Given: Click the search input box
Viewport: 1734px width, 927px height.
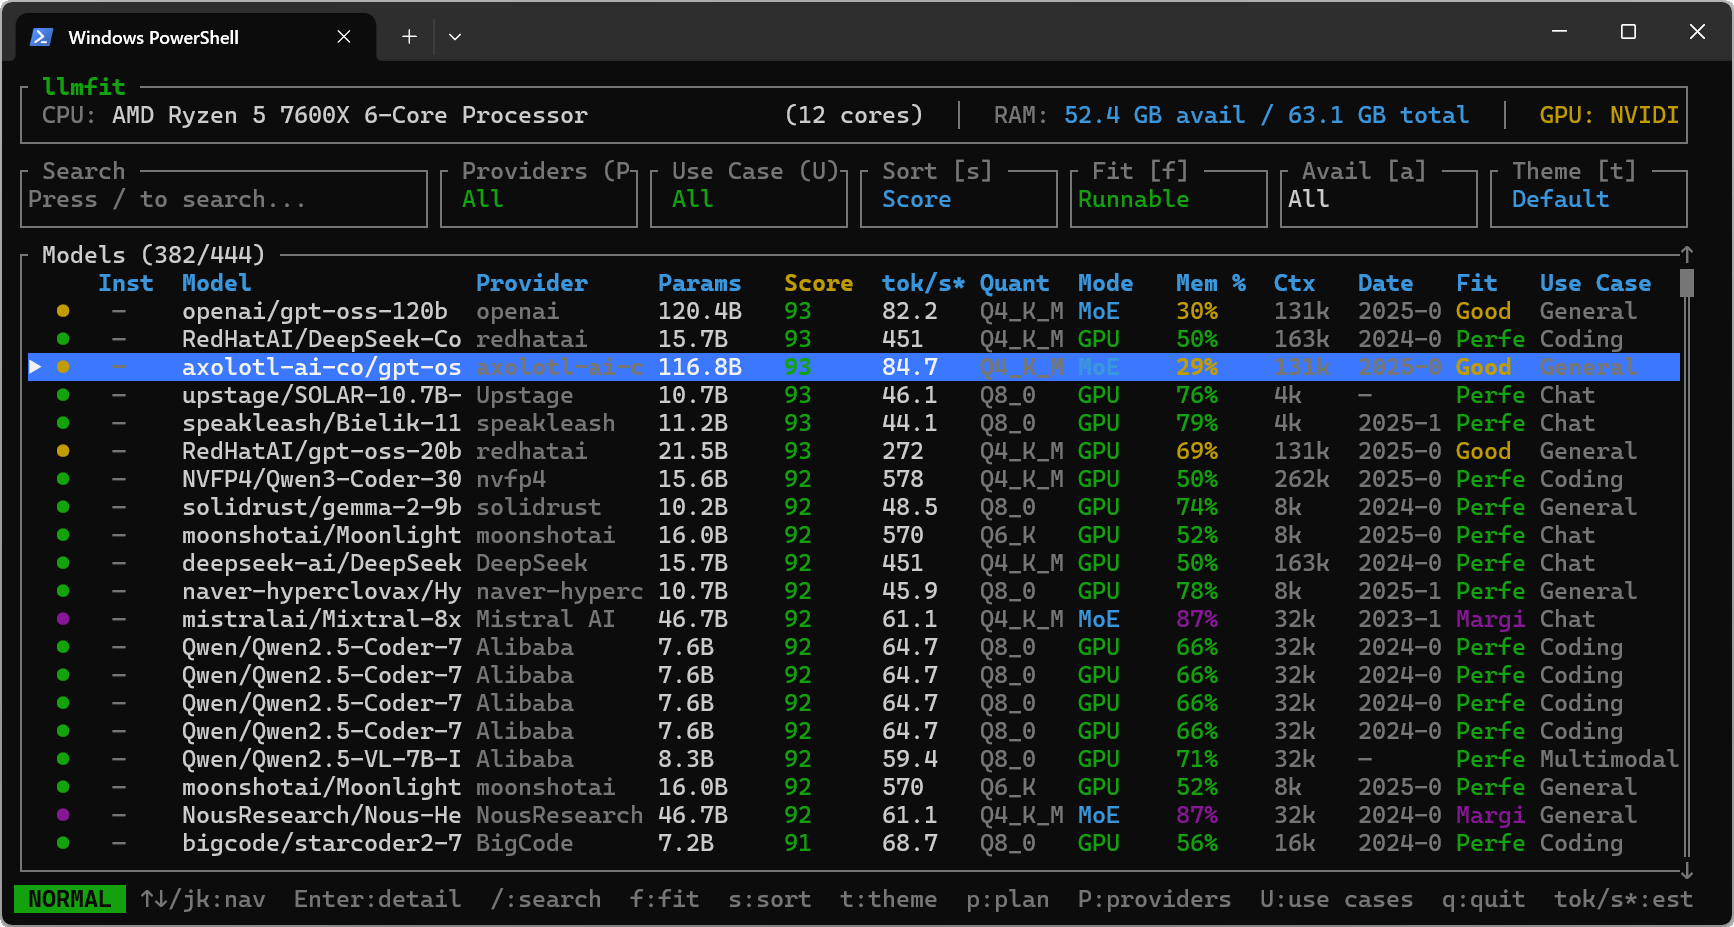Looking at the screenshot, I should [225, 199].
